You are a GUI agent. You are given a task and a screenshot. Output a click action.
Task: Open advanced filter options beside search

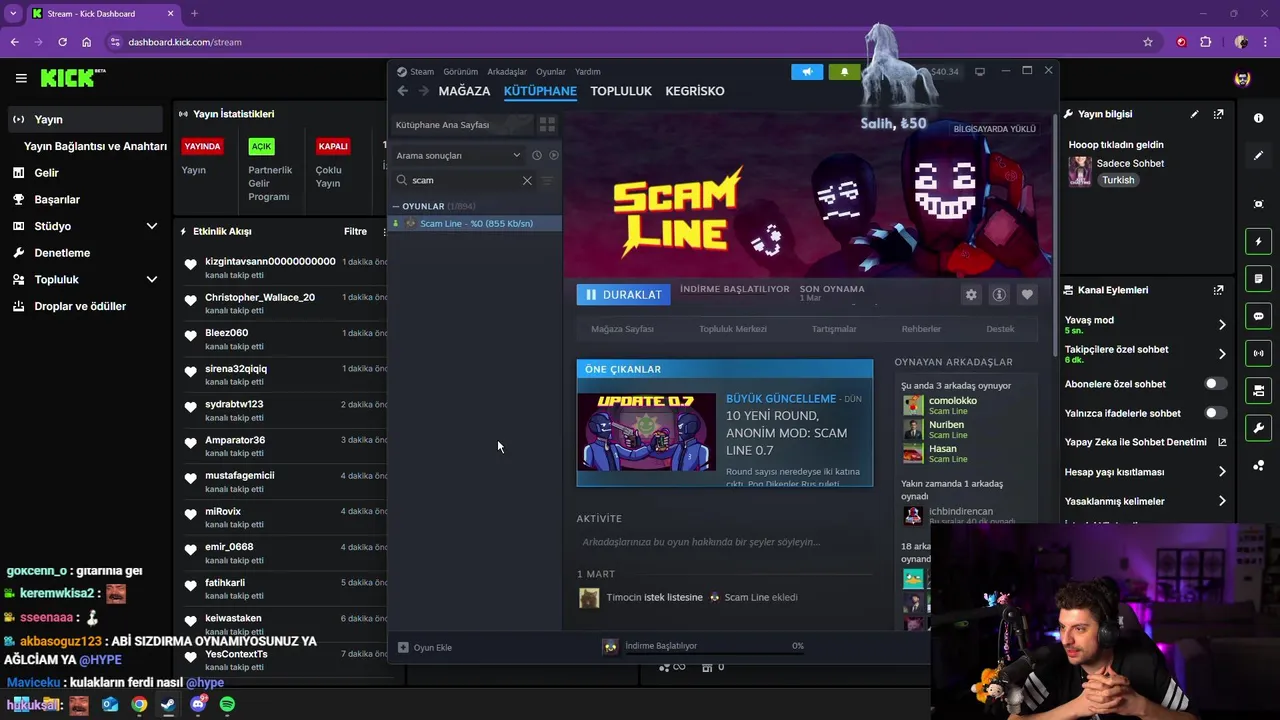pyautogui.click(x=547, y=180)
